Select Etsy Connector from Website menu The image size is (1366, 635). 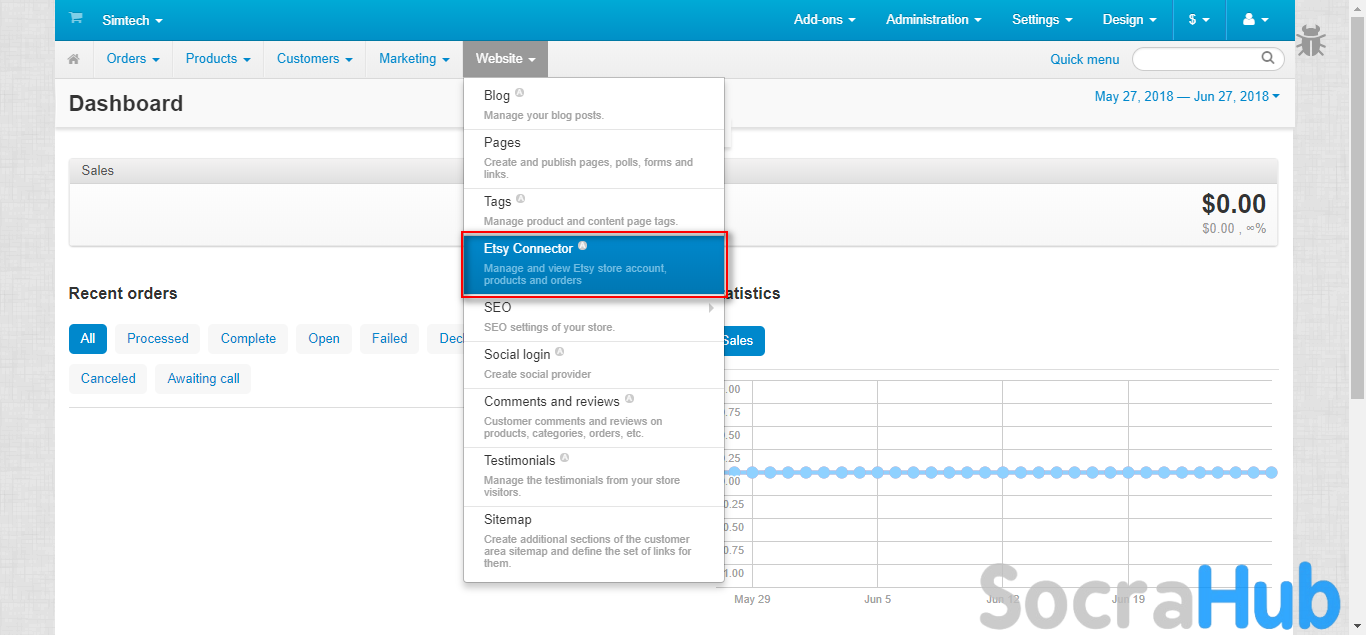click(594, 264)
